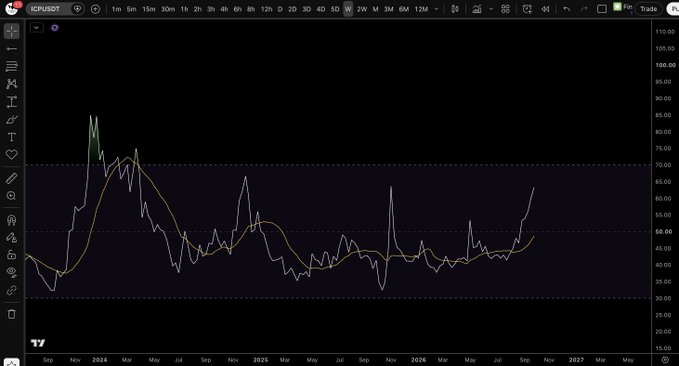Switch to the 30m timeframe
The width and height of the screenshot is (679, 366).
168,9
